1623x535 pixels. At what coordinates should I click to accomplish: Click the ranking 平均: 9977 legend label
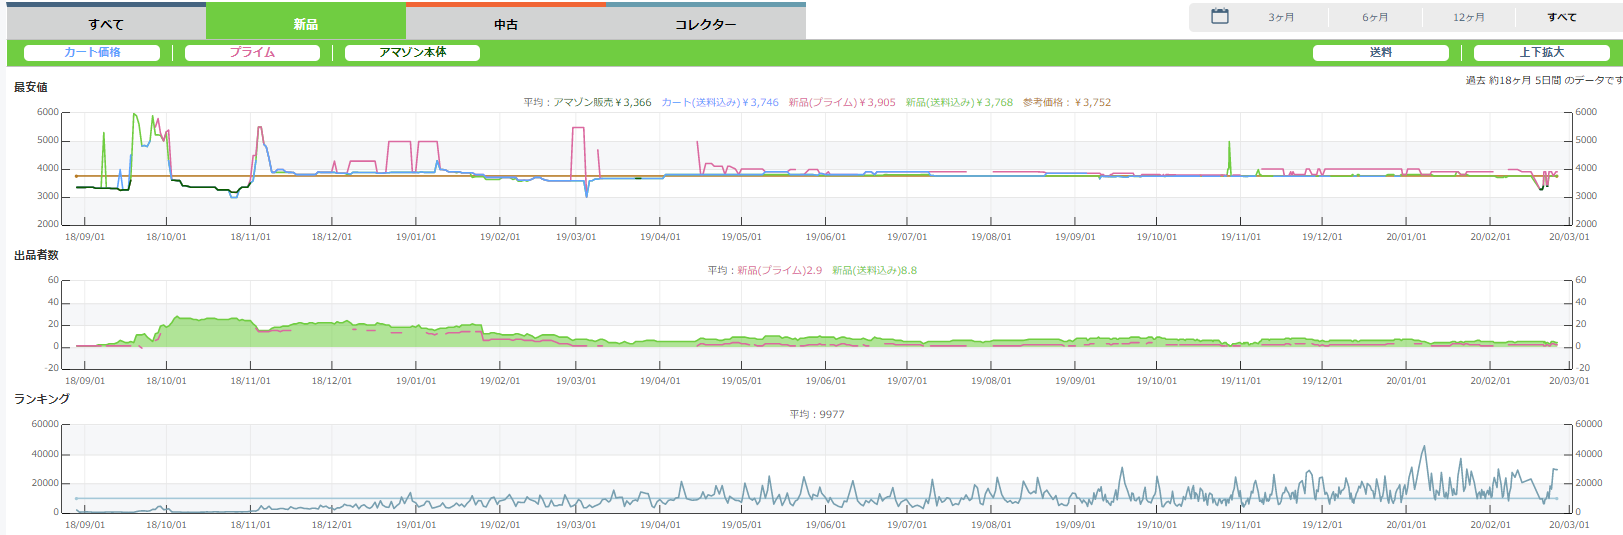817,414
